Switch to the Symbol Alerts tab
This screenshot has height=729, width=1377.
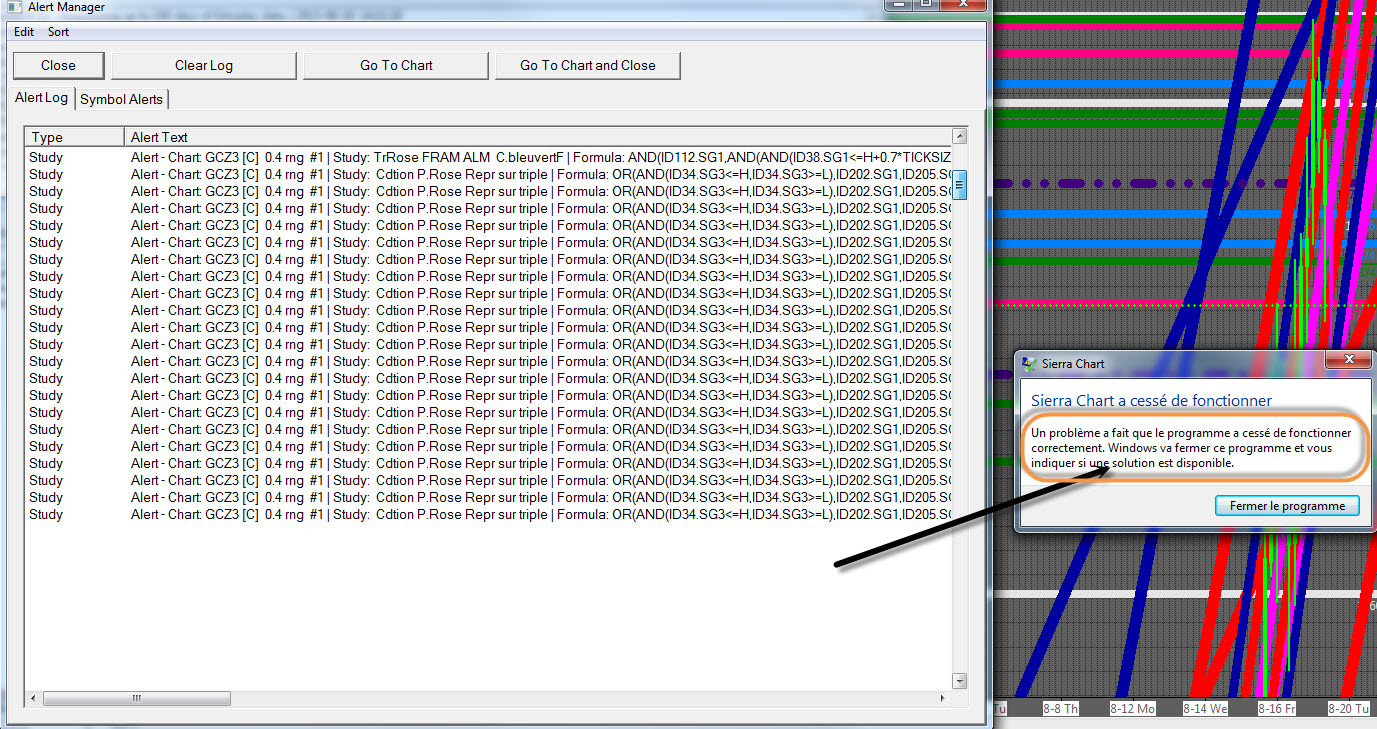coord(122,99)
